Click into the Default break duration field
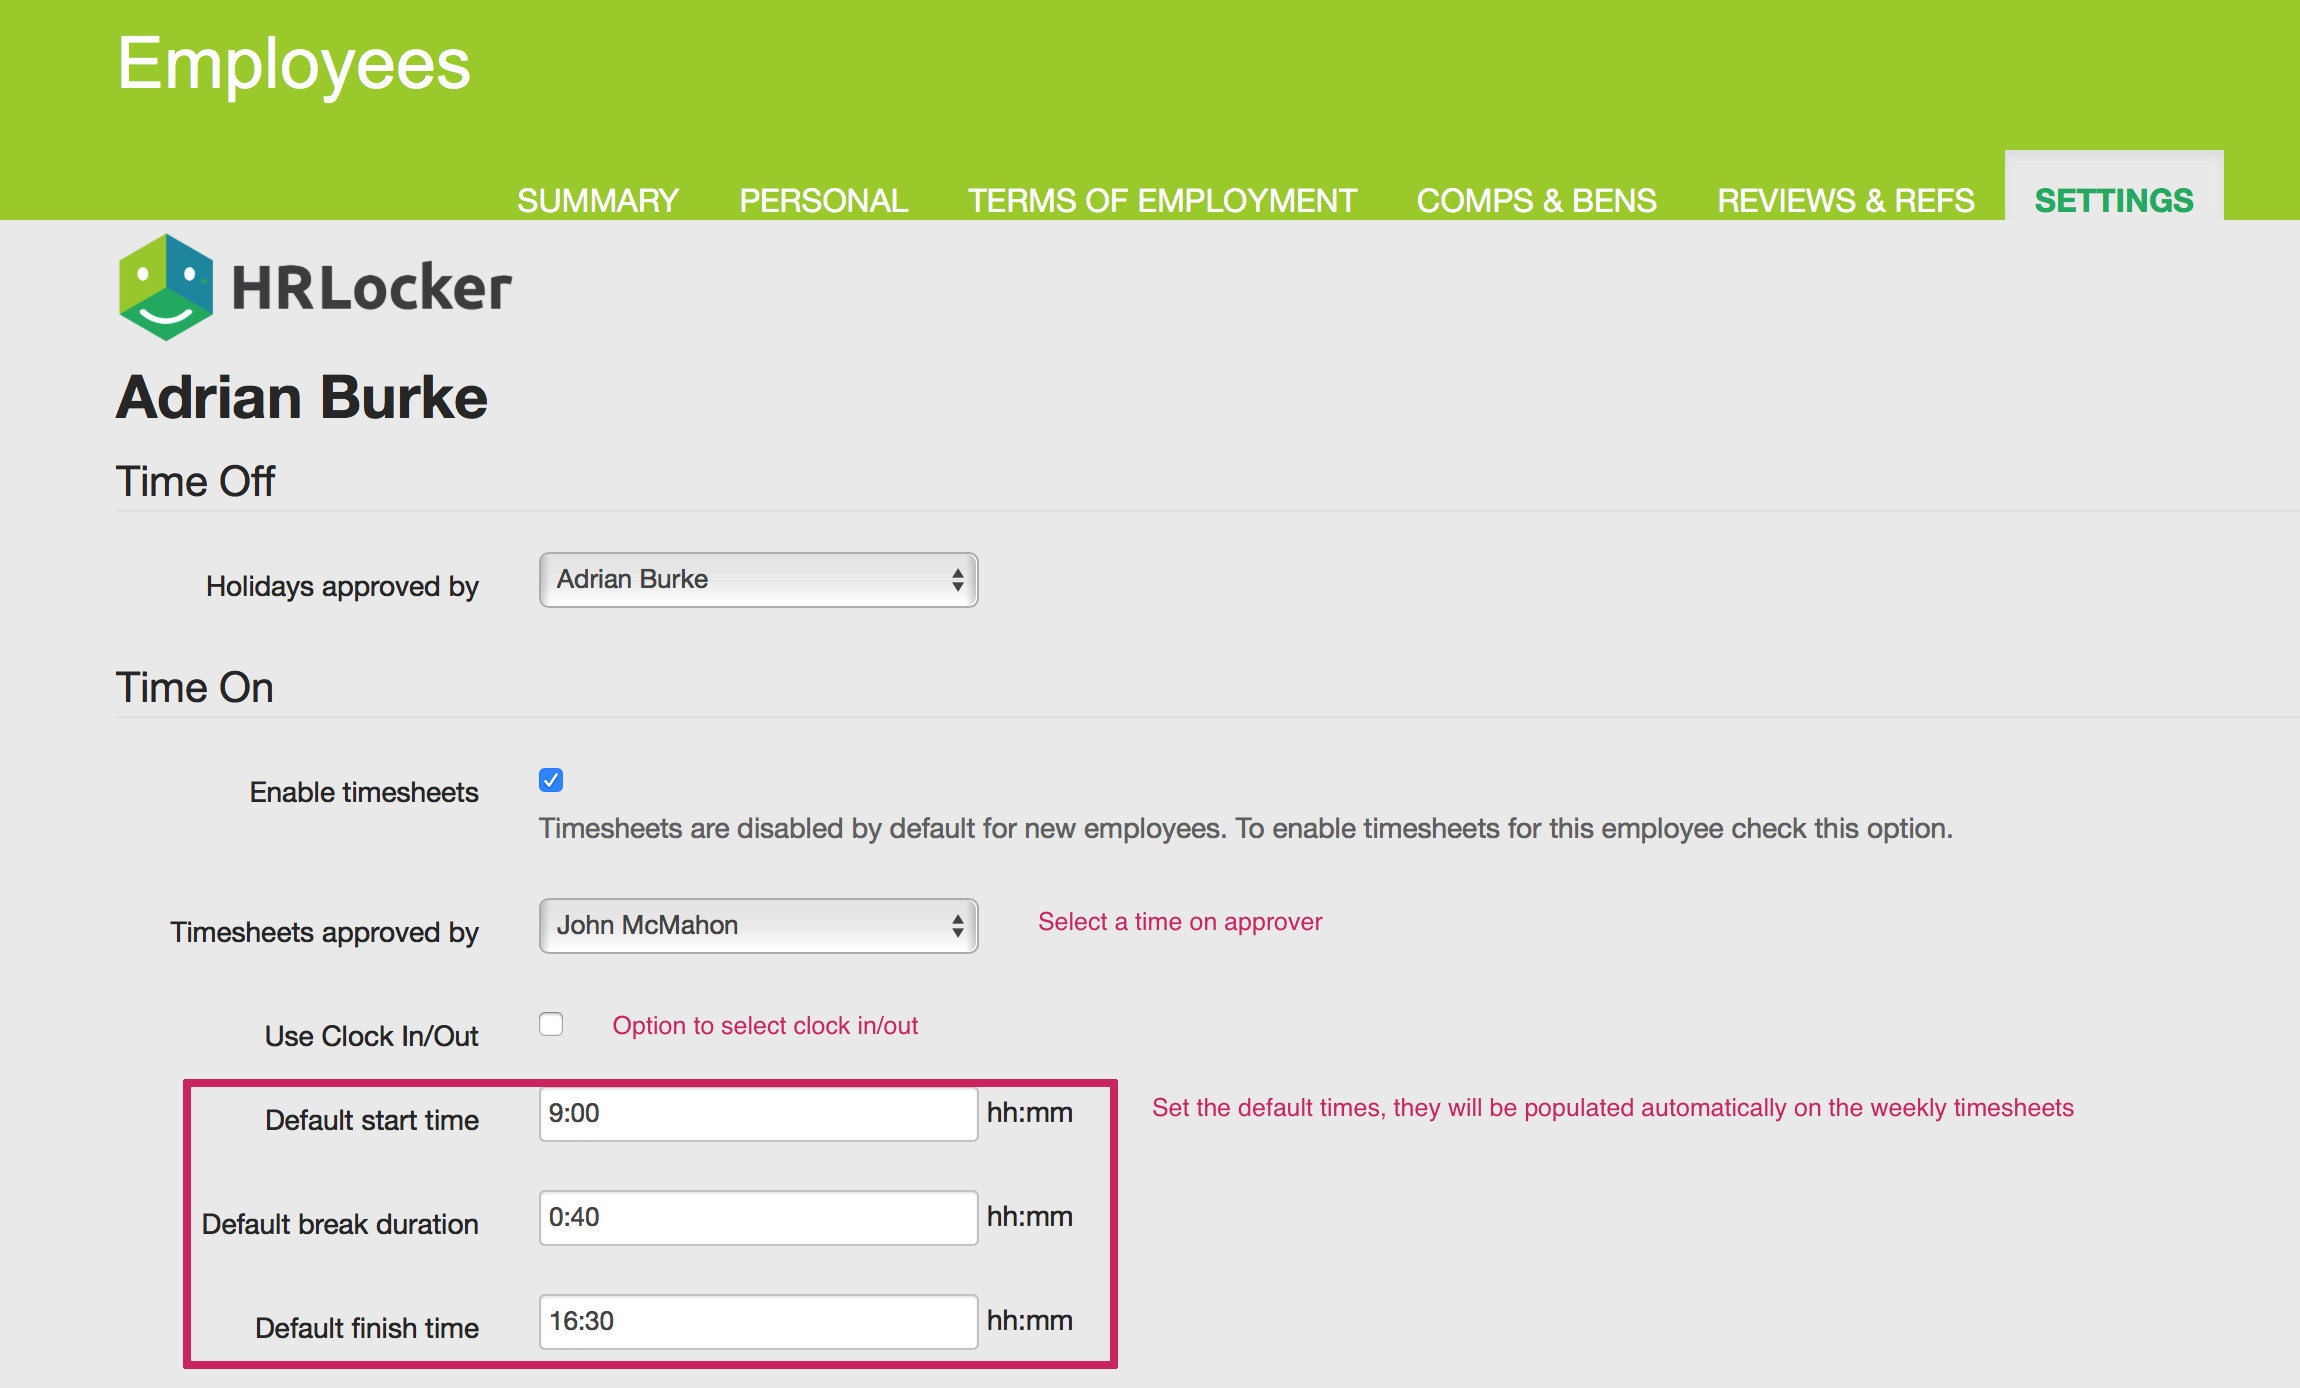The height and width of the screenshot is (1388, 2300). click(x=757, y=1218)
